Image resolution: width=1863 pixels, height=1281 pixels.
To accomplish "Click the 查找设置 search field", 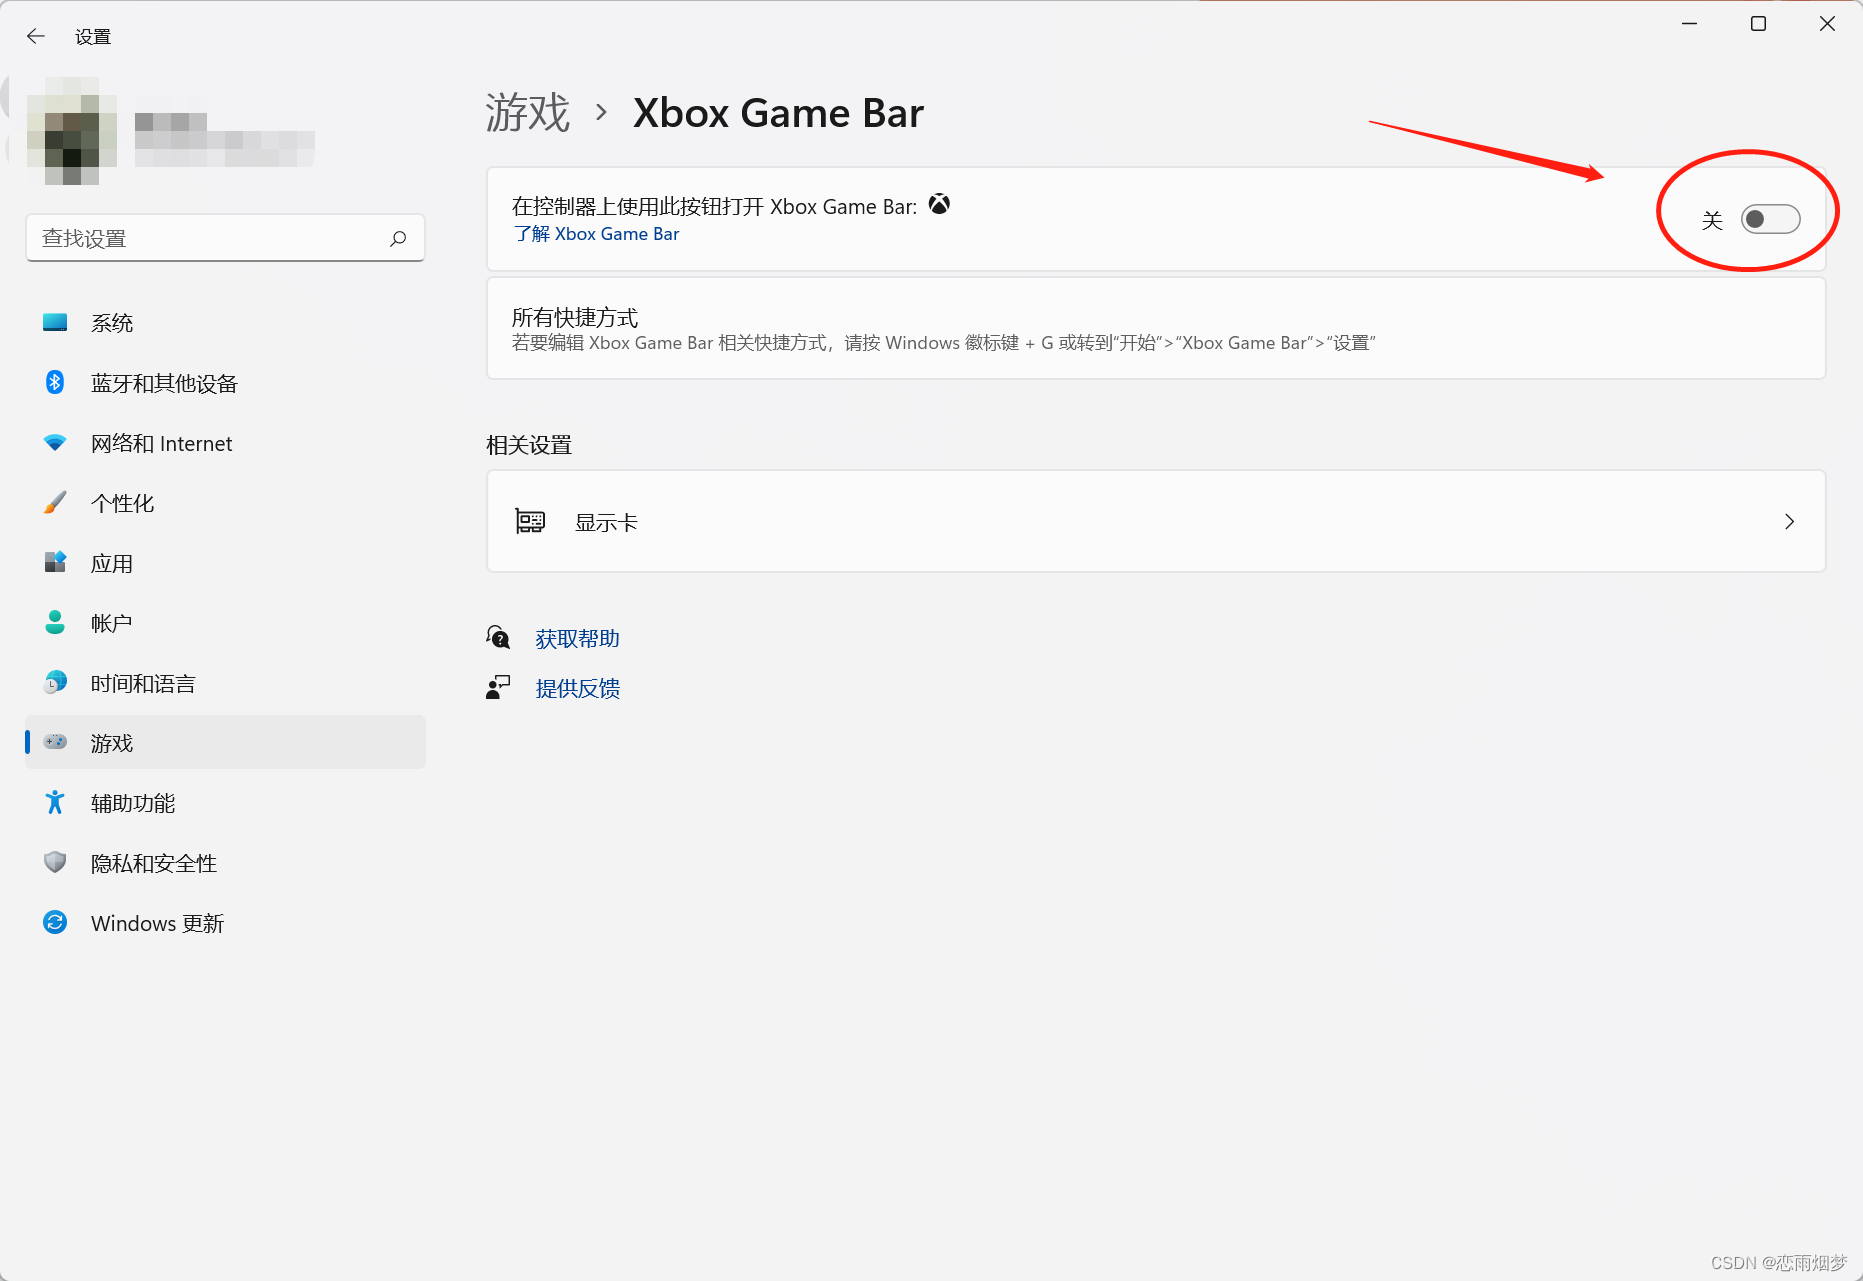I will [225, 238].
